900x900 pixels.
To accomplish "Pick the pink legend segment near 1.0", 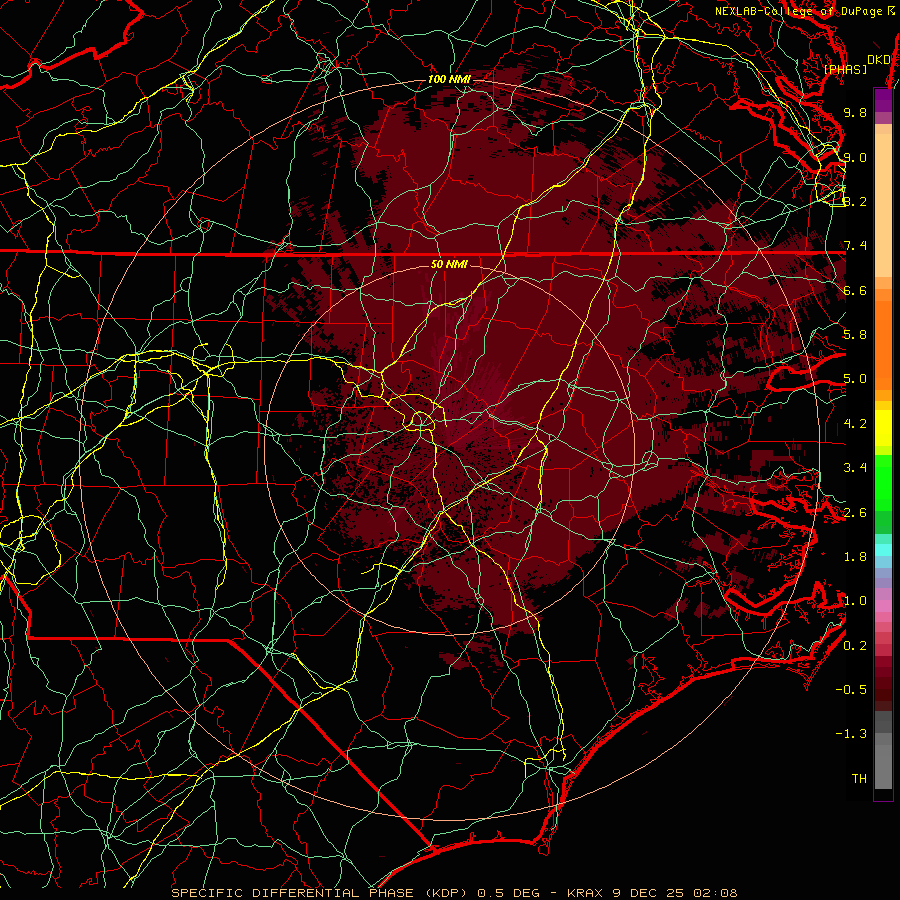I will [883, 606].
